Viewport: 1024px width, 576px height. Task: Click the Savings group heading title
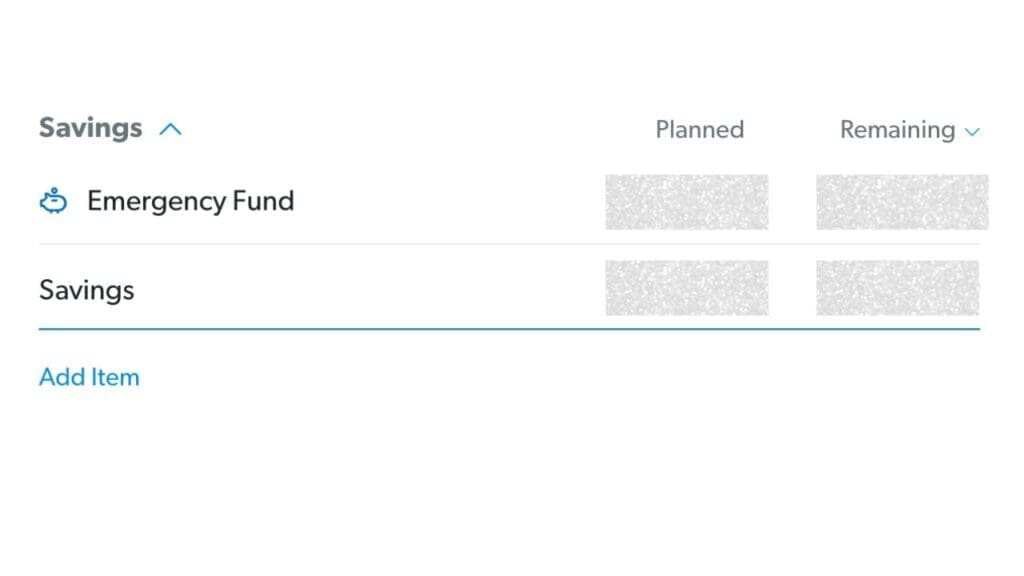tap(90, 128)
